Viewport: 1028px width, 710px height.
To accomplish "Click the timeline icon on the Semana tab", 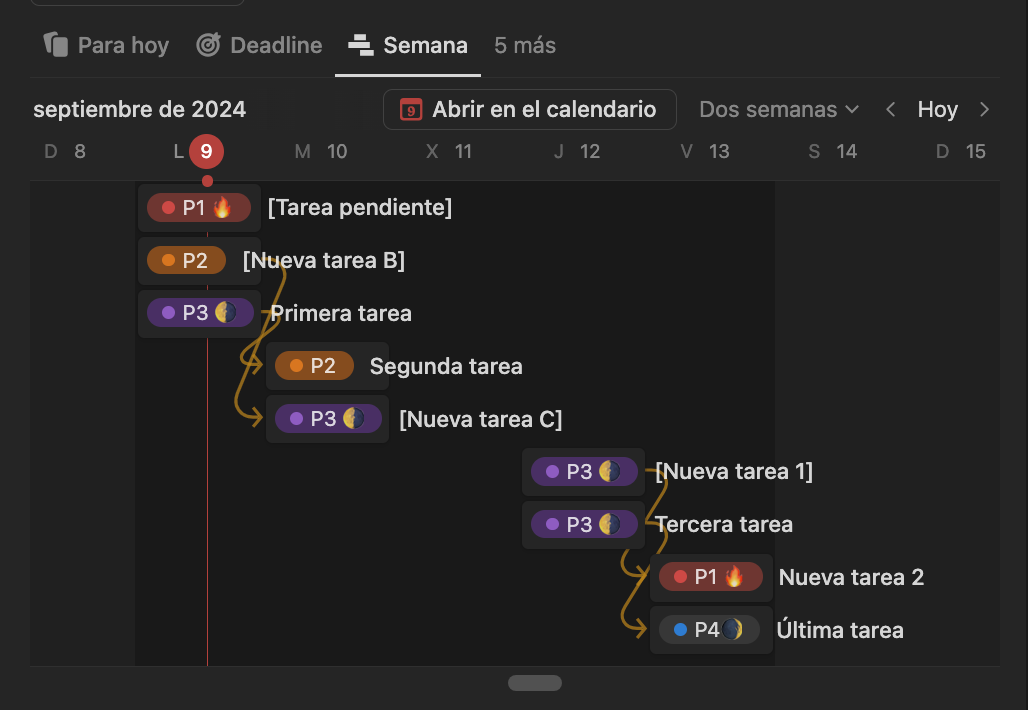I will 360,44.
